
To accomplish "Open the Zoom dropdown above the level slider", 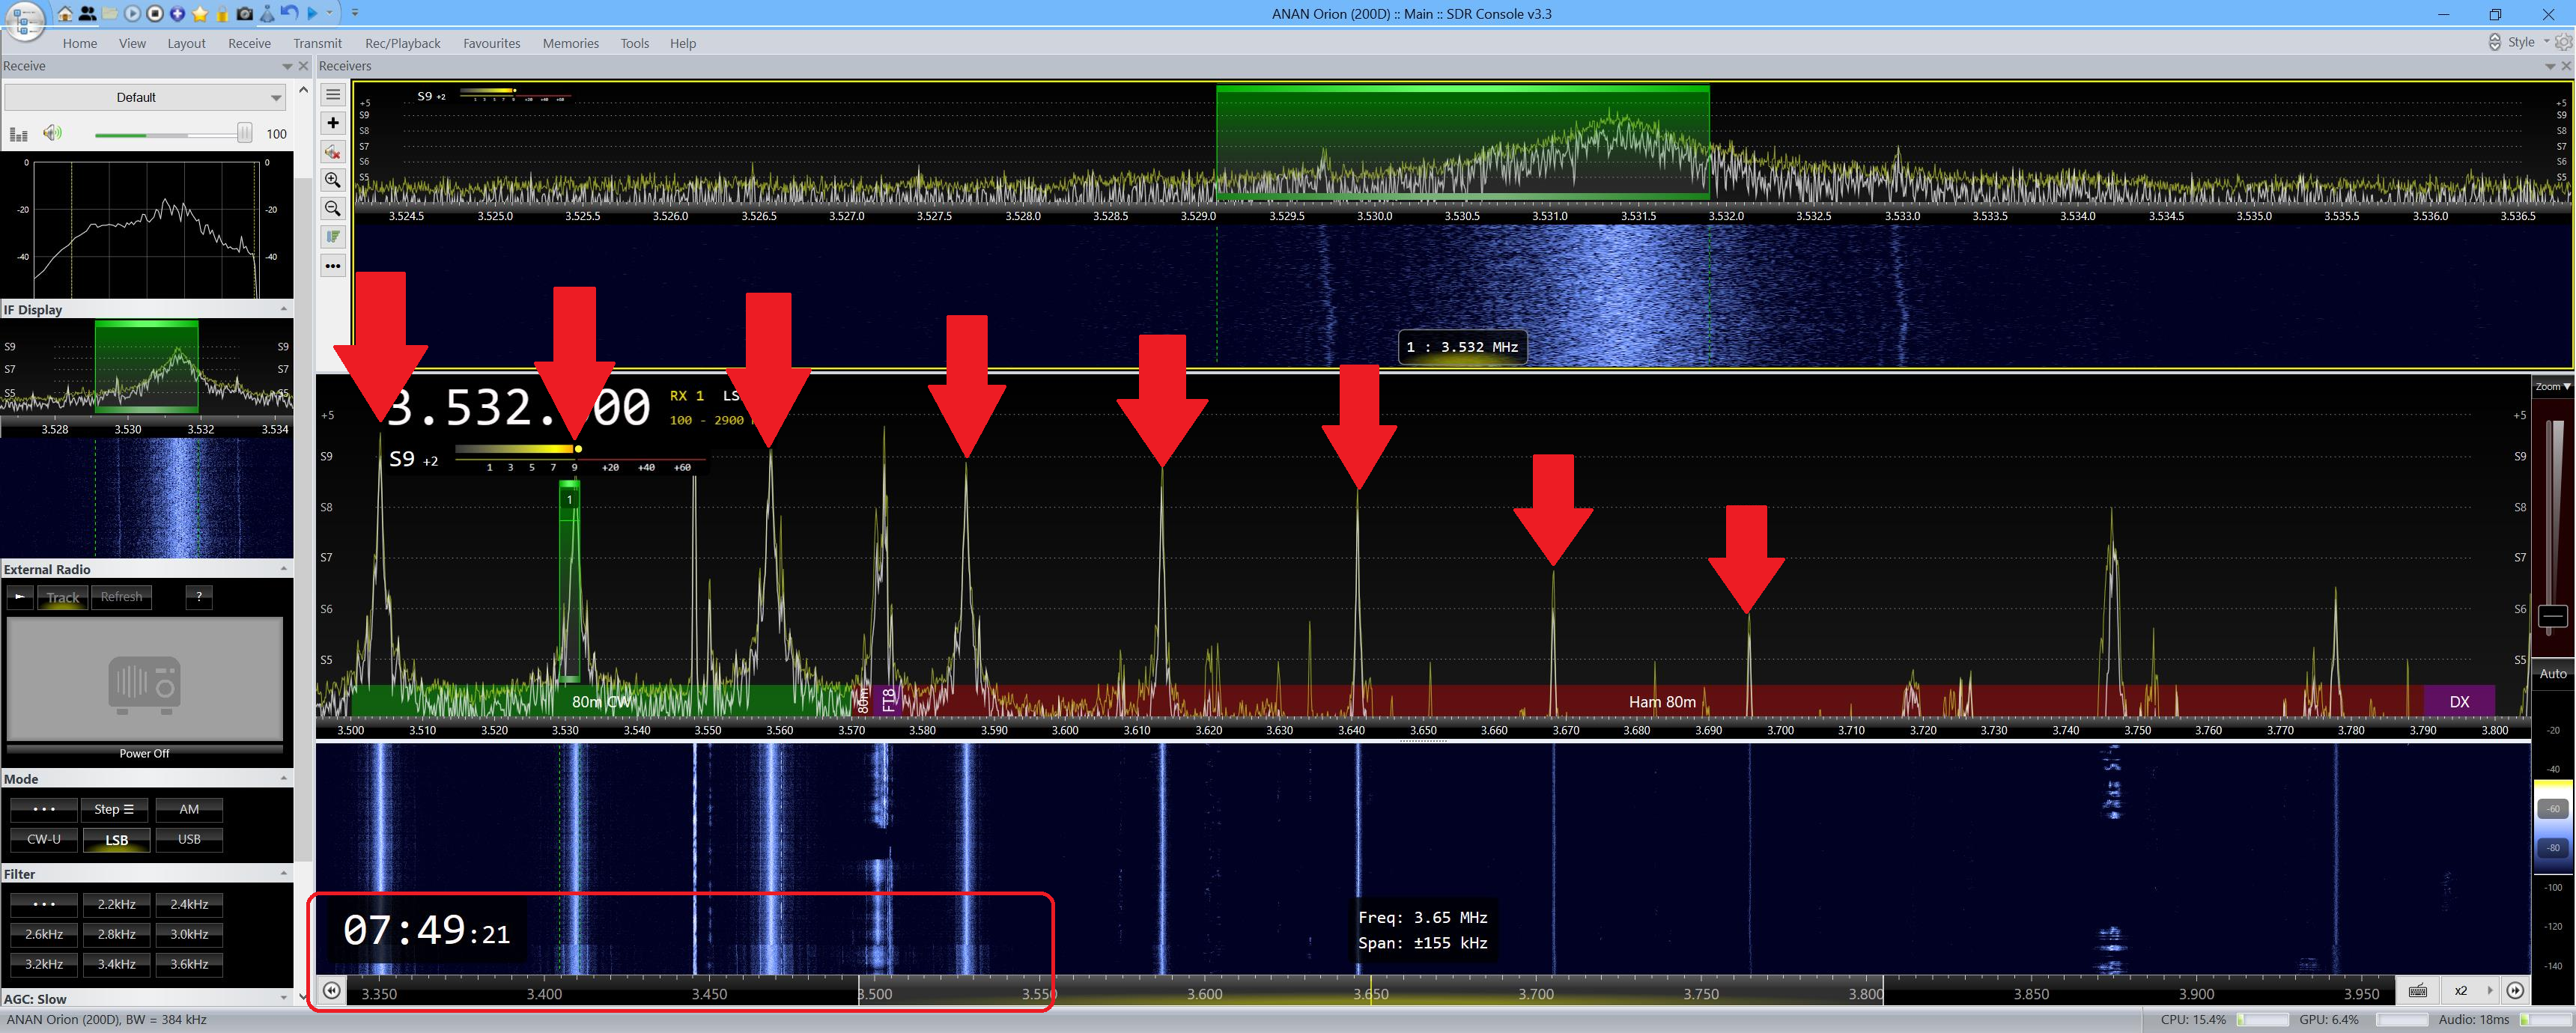I will click(x=2552, y=386).
